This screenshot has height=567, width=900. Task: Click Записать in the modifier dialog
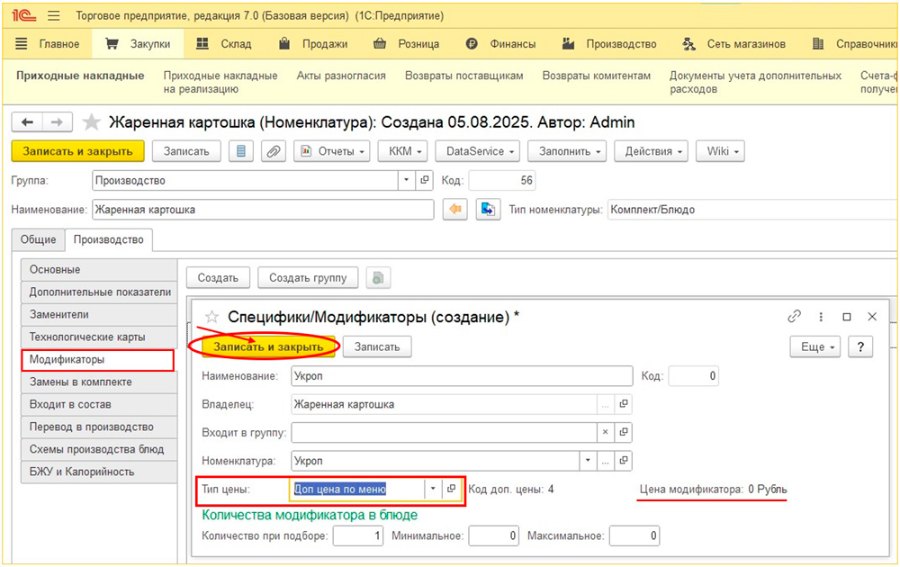(377, 347)
